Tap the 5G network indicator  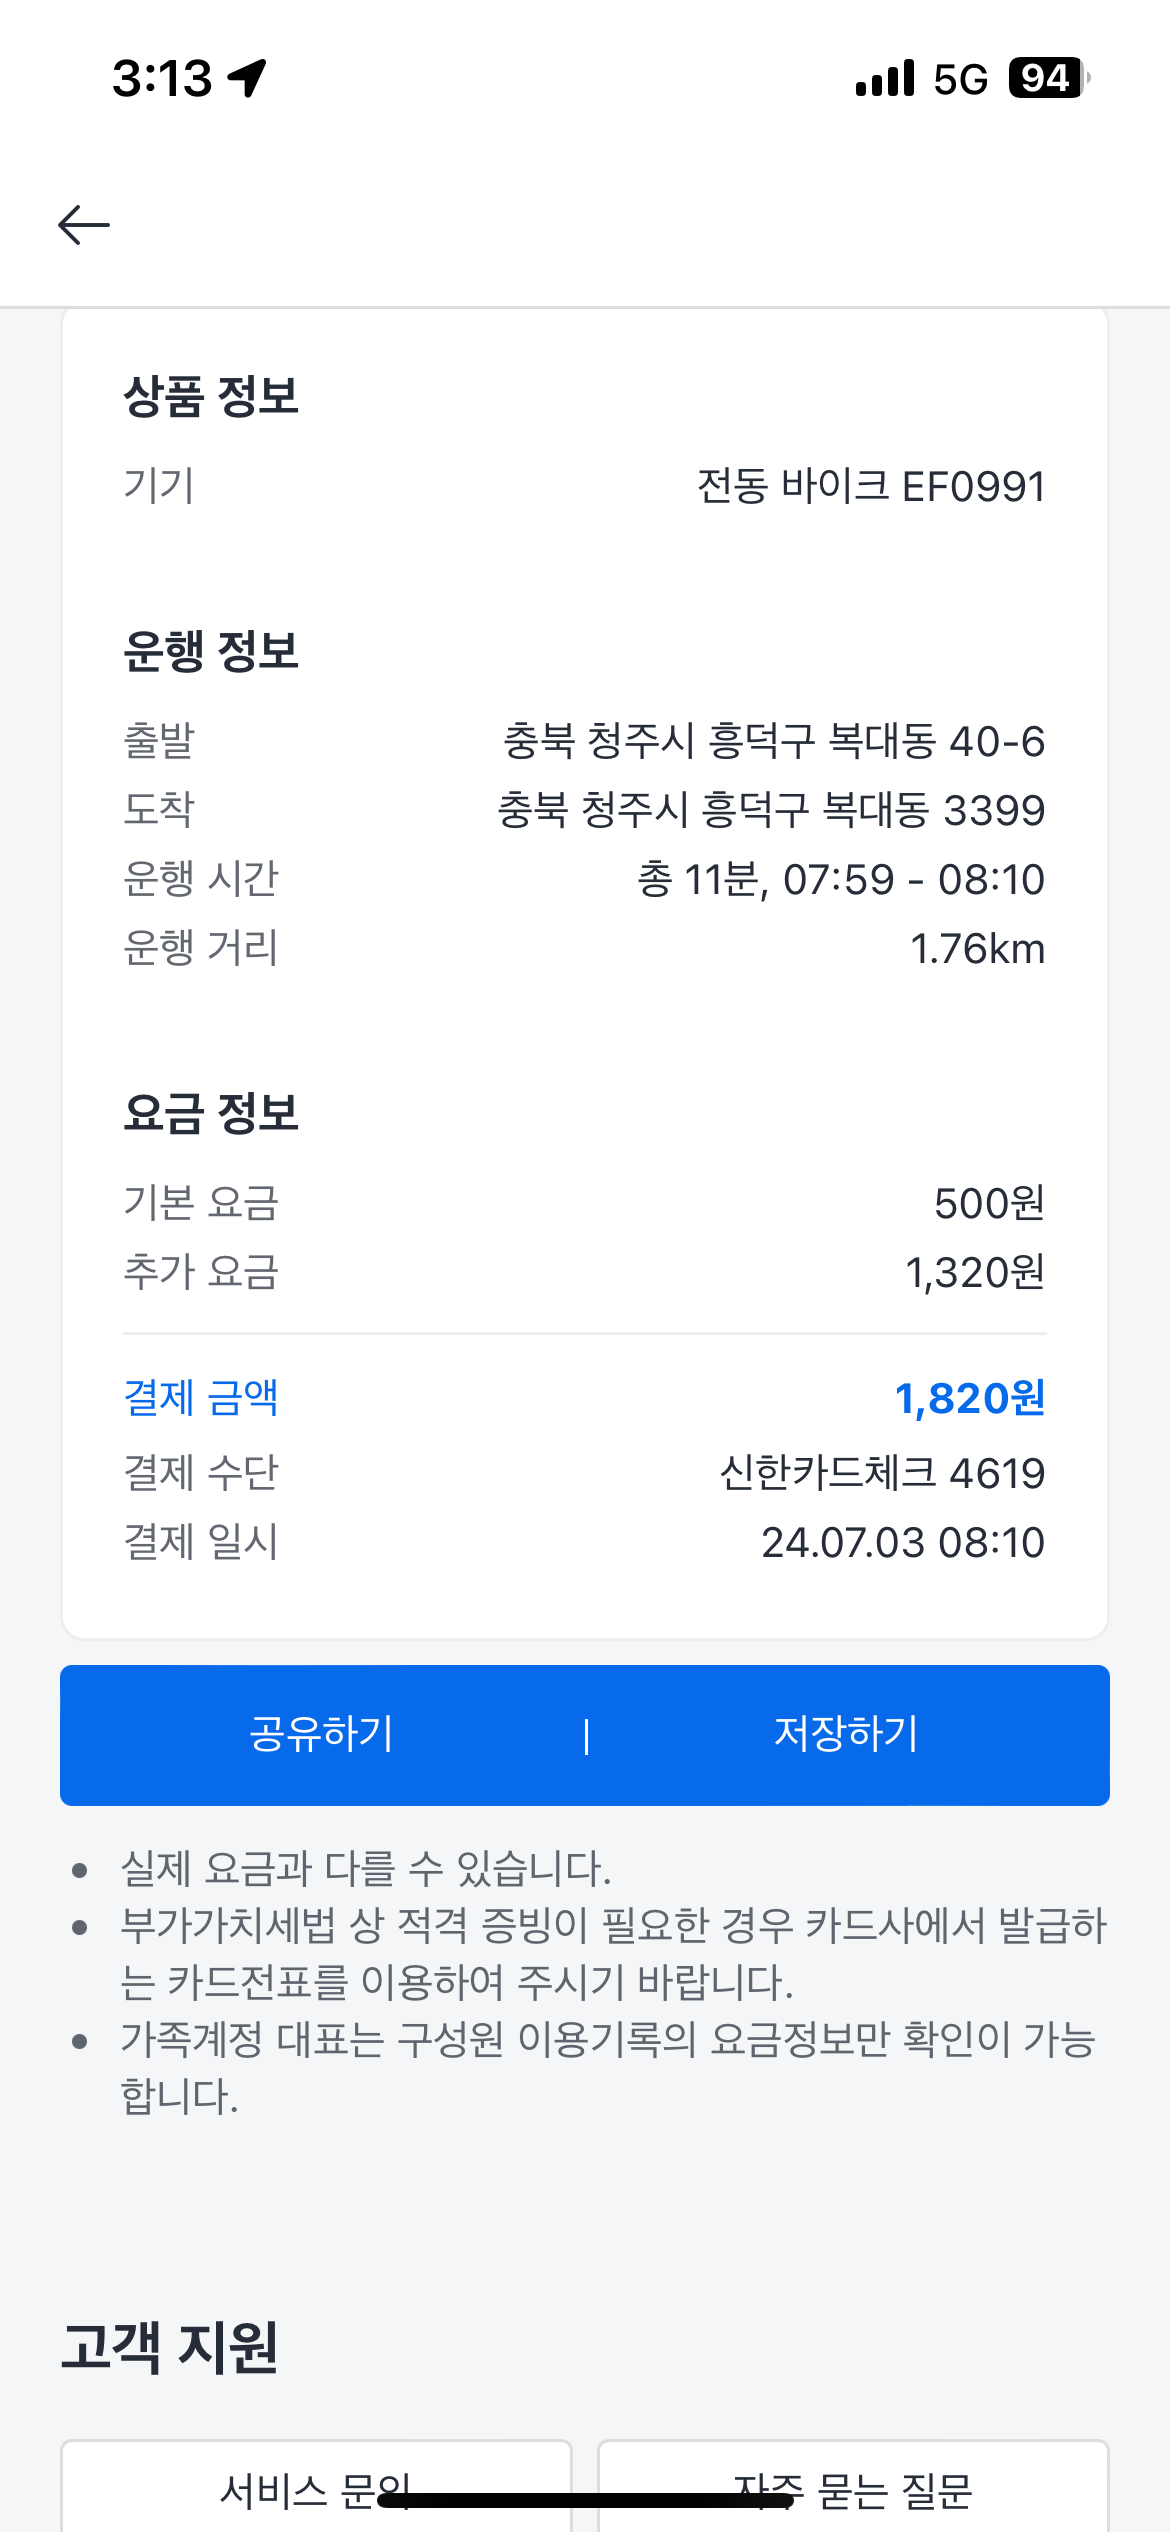(x=960, y=79)
